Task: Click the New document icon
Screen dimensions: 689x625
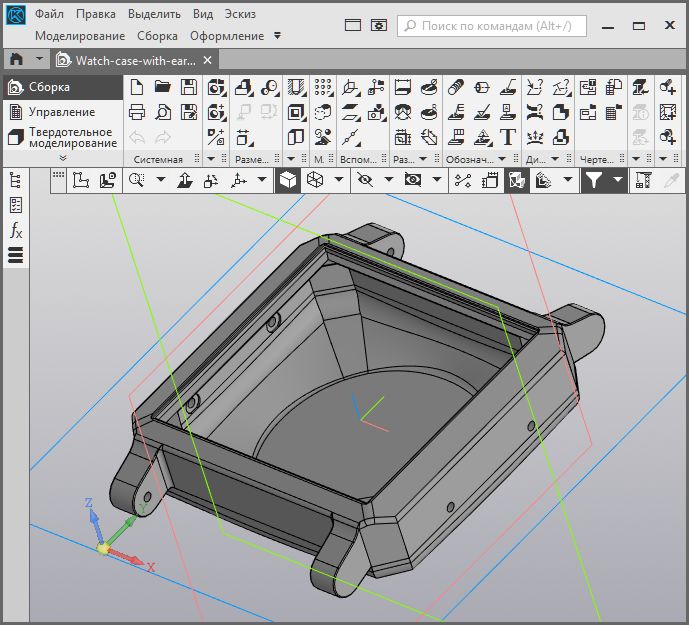Action: pyautogui.click(x=137, y=87)
